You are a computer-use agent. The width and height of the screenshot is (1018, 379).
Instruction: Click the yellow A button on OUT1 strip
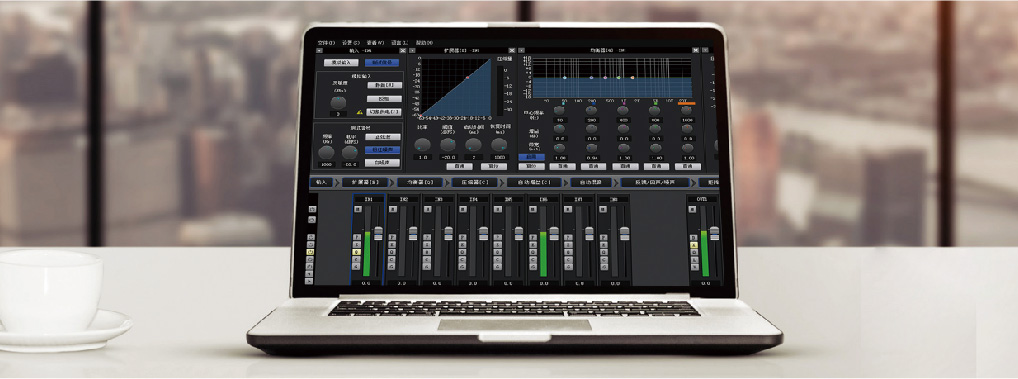pyautogui.click(x=694, y=245)
